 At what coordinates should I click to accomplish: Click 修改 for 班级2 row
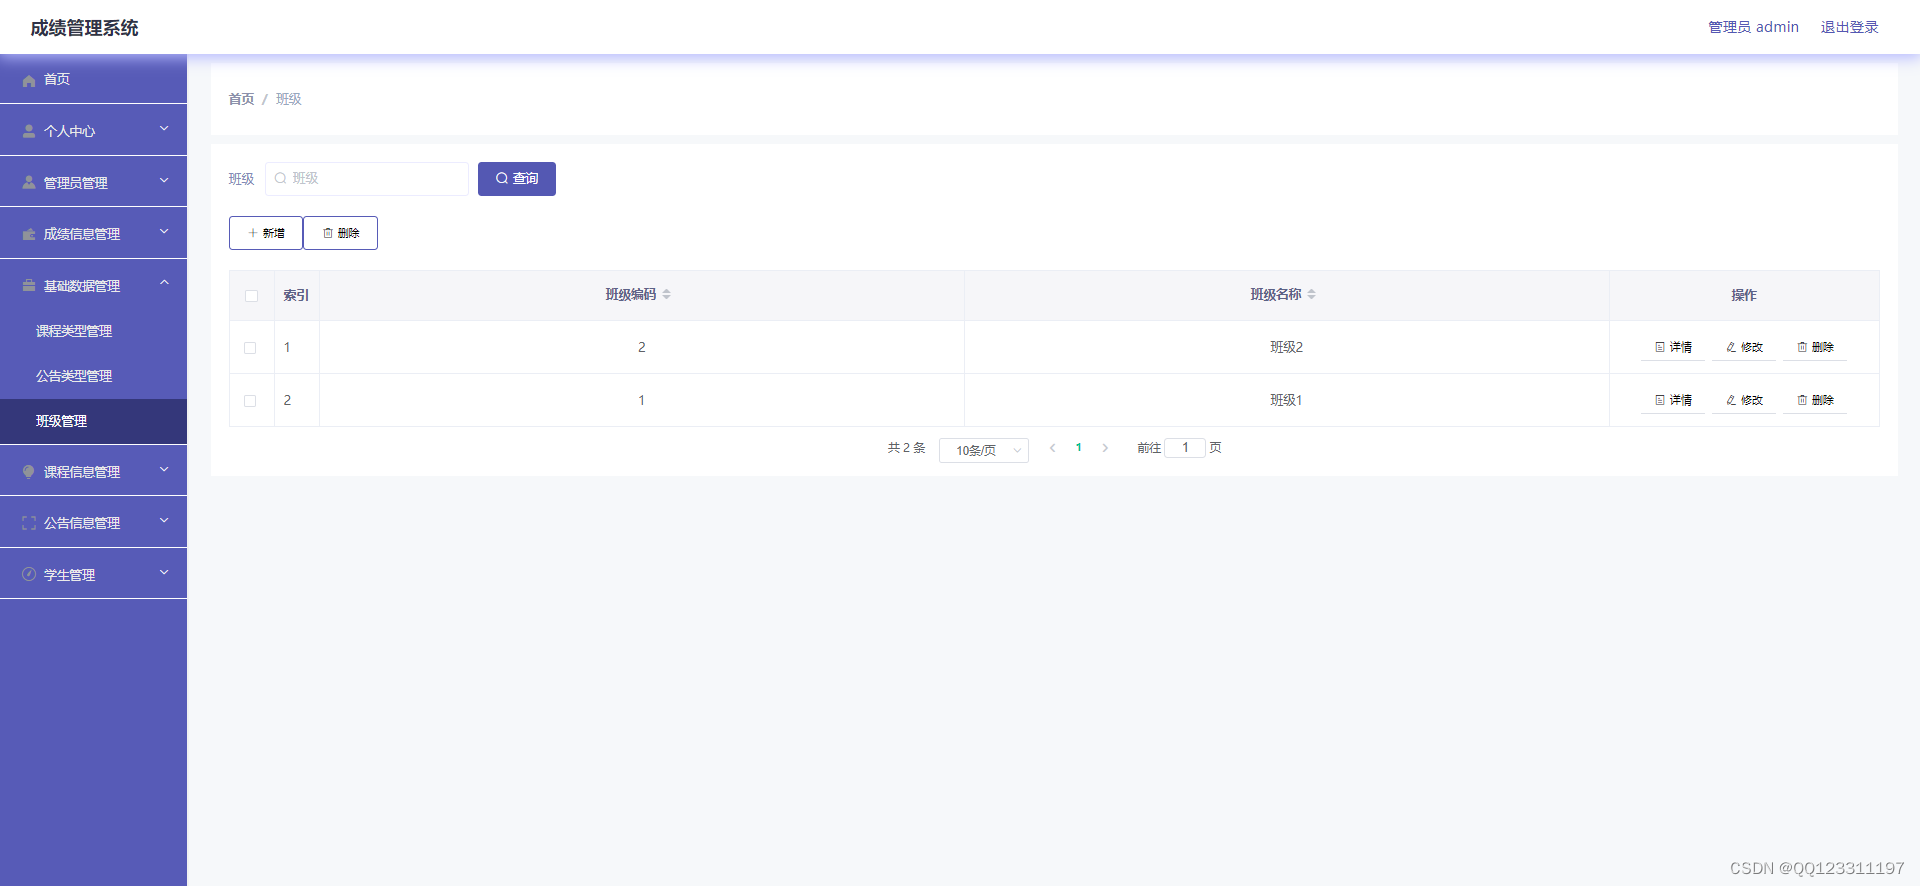pos(1744,347)
